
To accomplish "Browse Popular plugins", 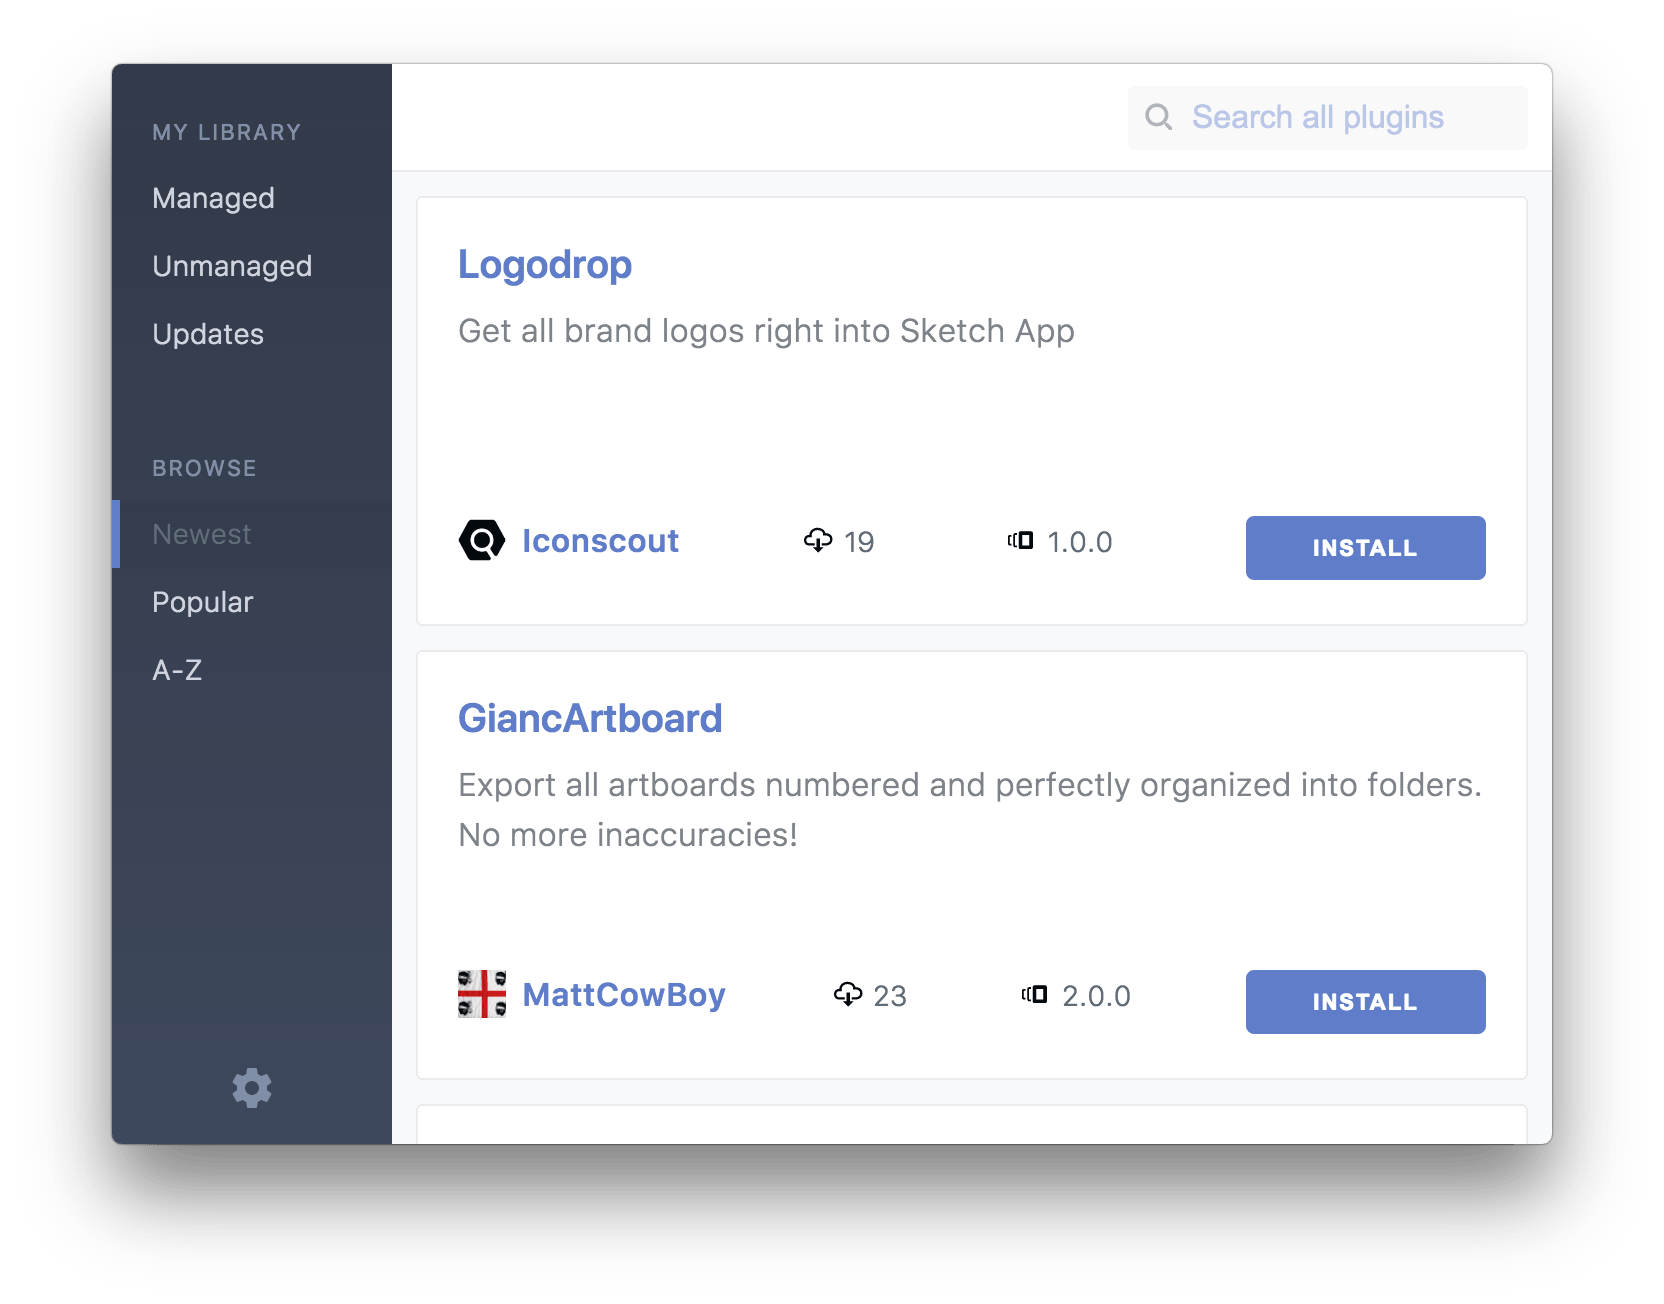I will click(252, 602).
